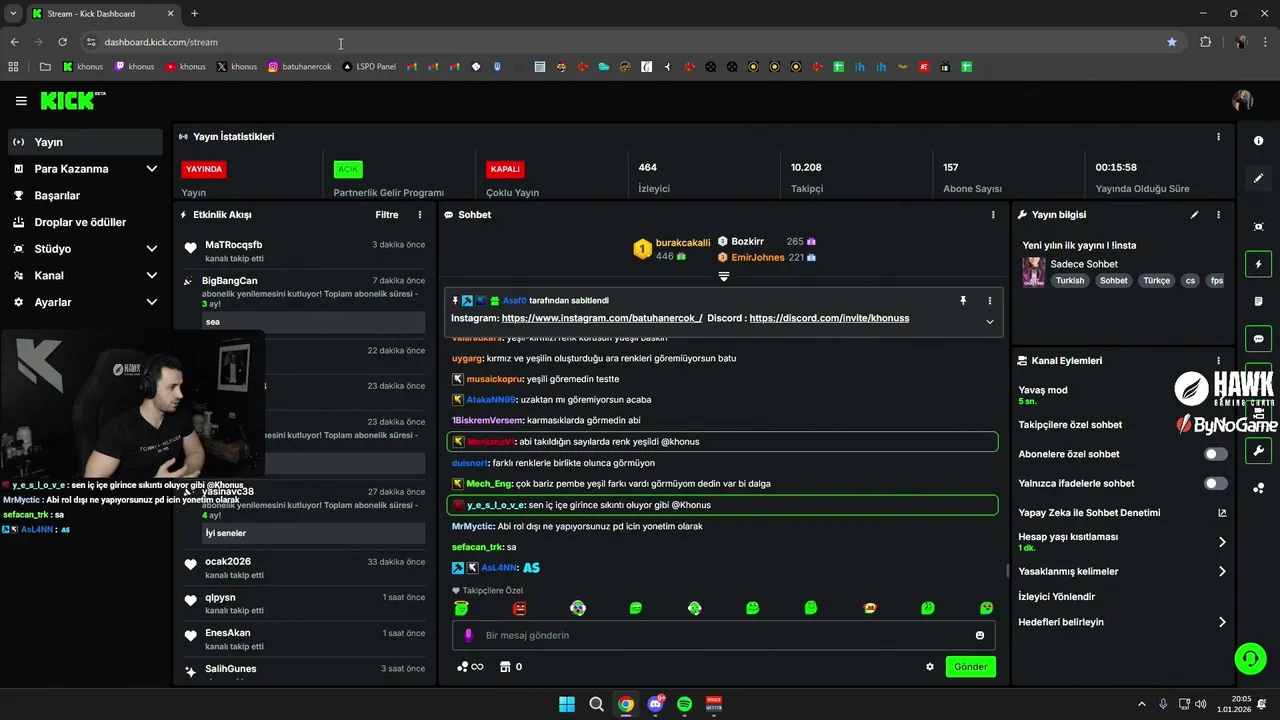Open the green headset support button
The height and width of the screenshot is (720, 1280).
pyautogui.click(x=1250, y=658)
